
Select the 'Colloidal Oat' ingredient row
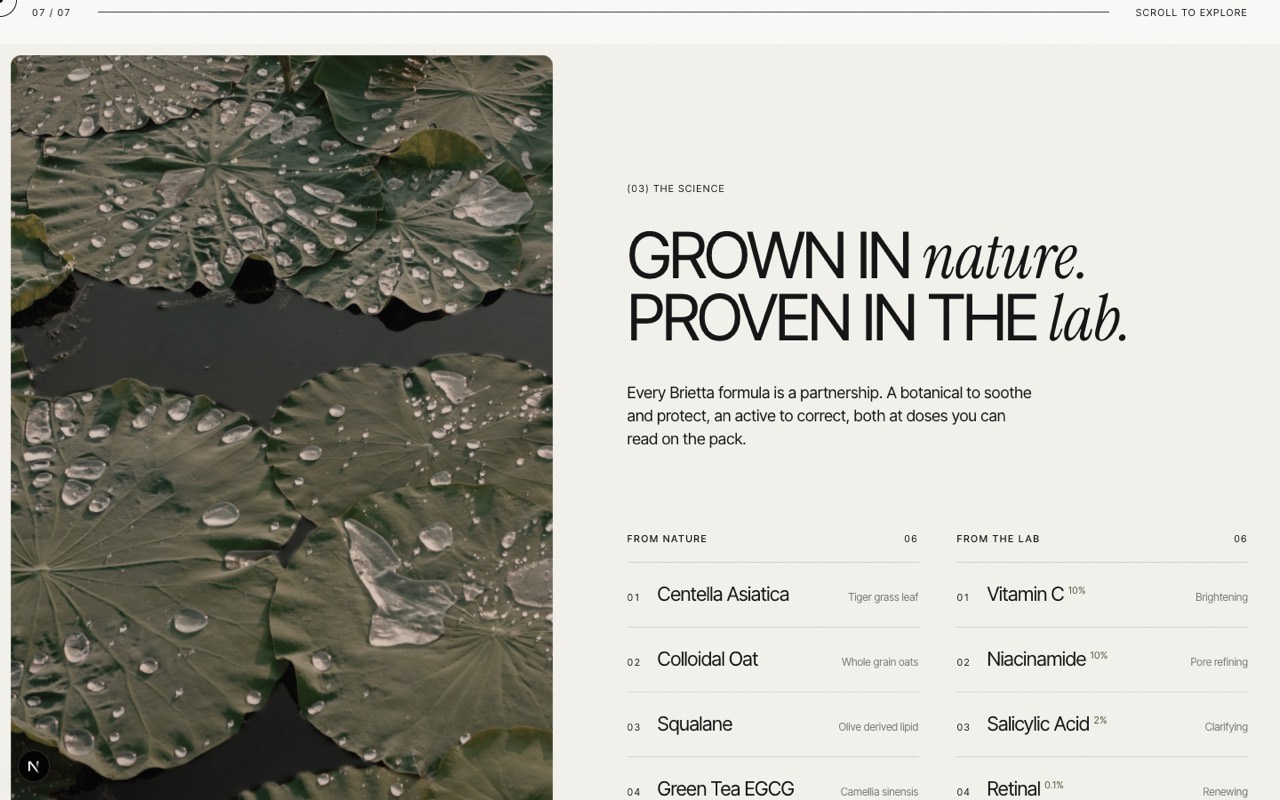click(x=773, y=660)
